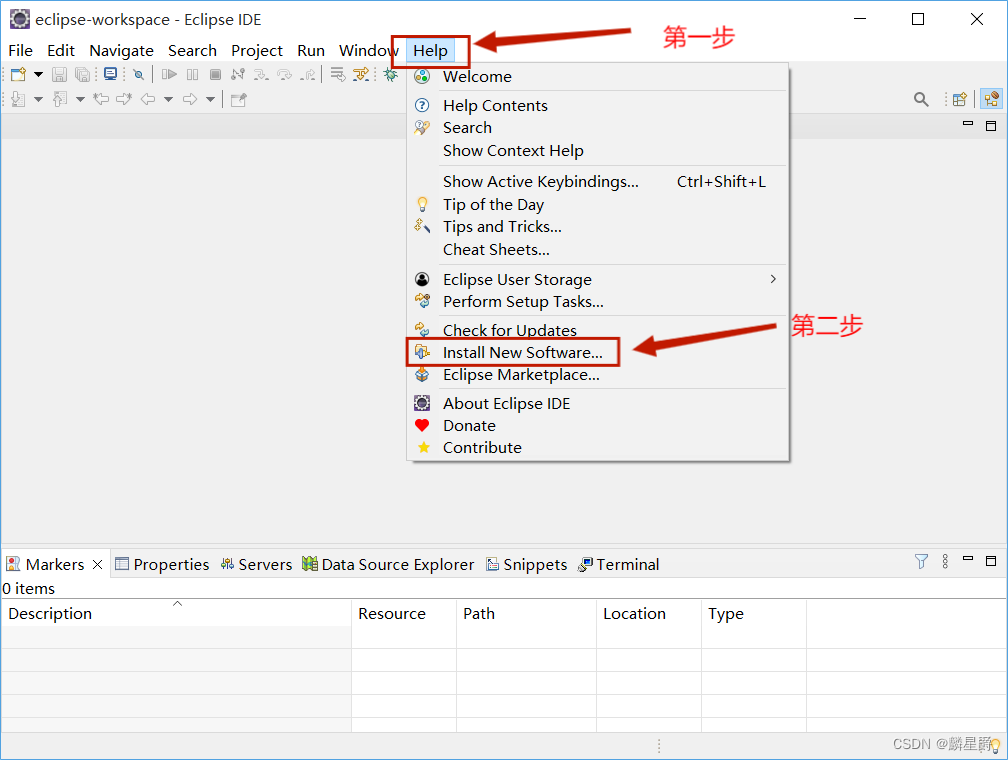This screenshot has width=1008, height=760.
Task: Open the Previous Annotation dropdown arrow
Action: click(x=80, y=99)
